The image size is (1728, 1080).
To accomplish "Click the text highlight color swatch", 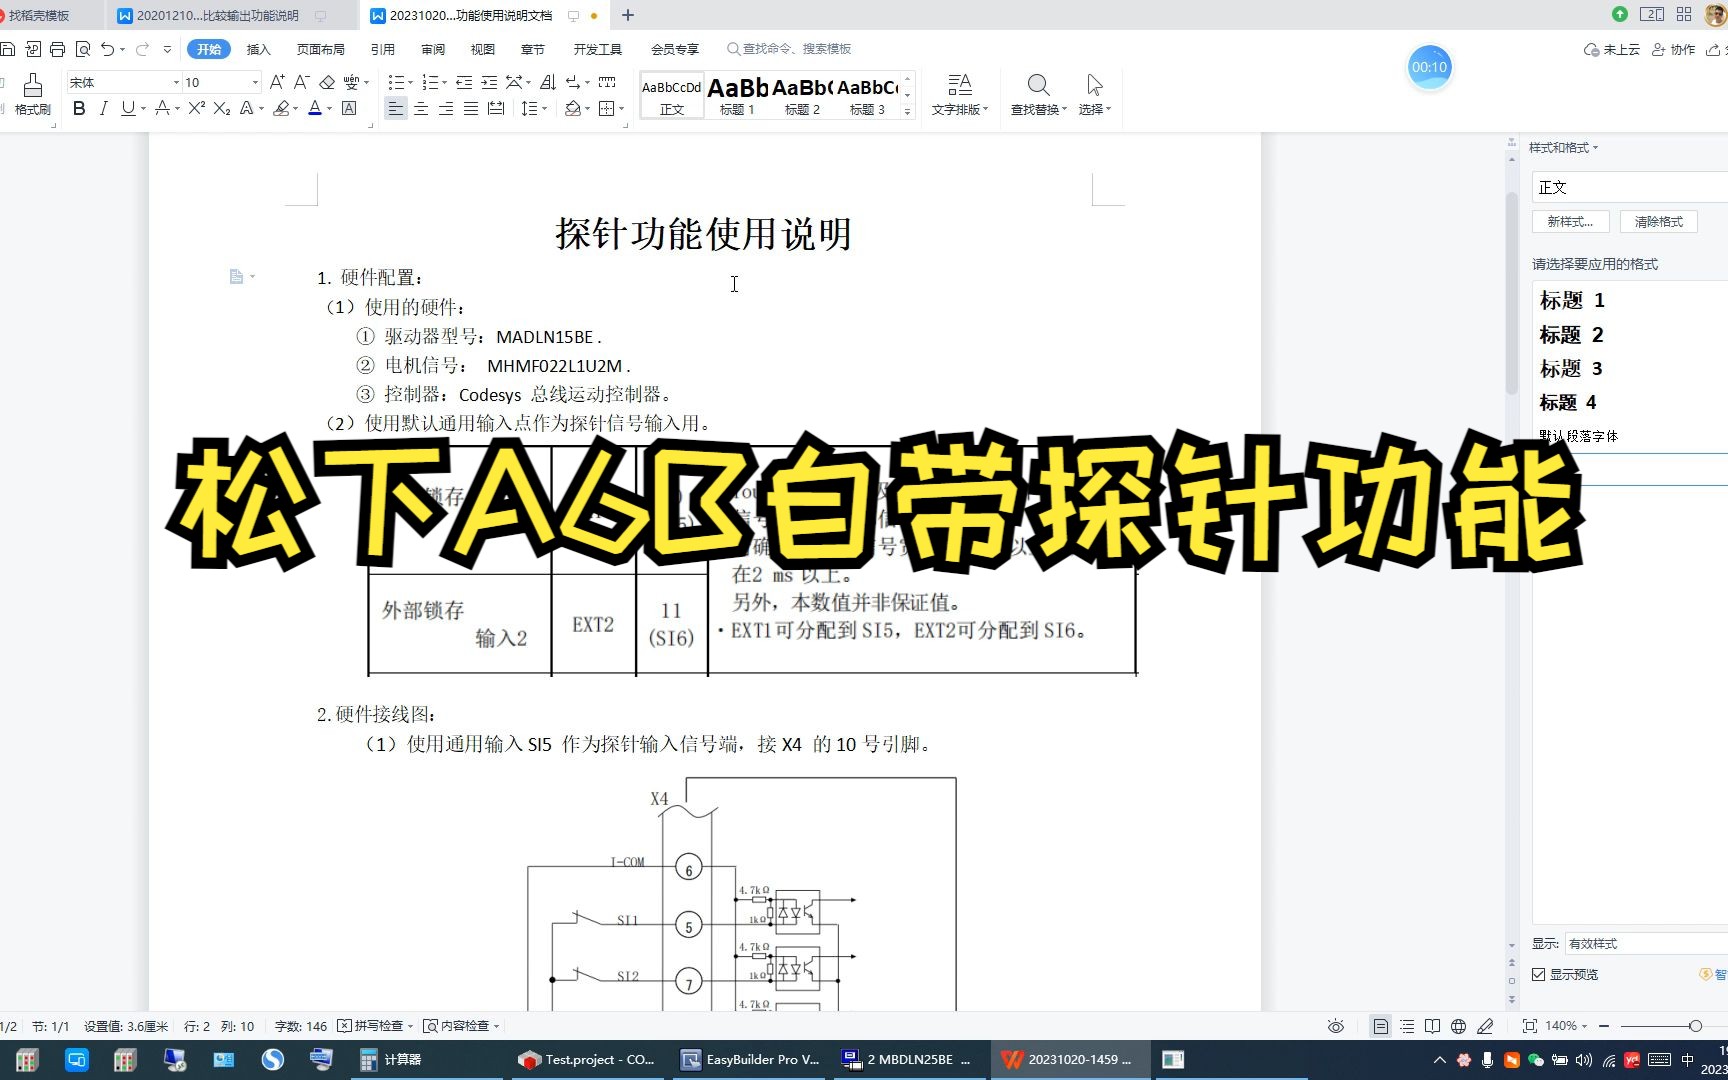I will 281,108.
